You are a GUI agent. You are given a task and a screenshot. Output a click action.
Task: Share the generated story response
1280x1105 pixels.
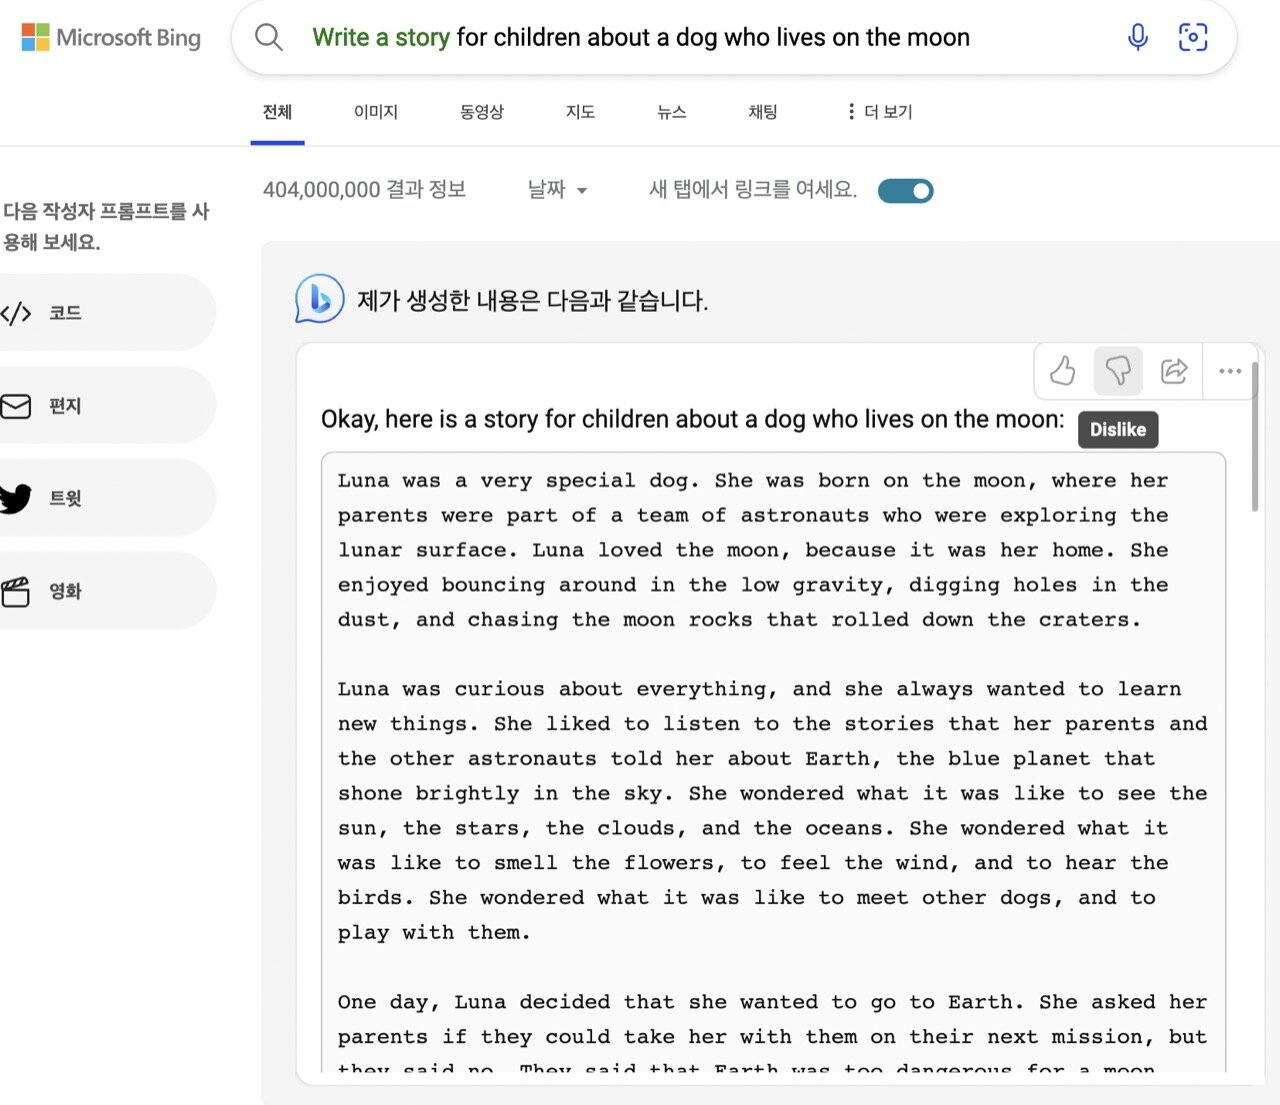(1174, 371)
